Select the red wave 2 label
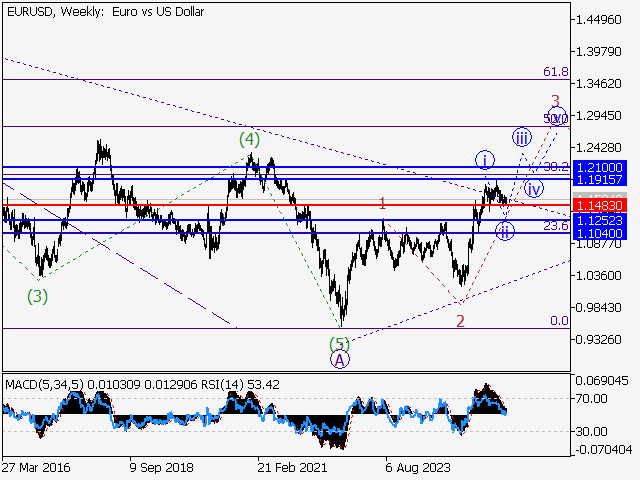This screenshot has height=480, width=640. (460, 321)
